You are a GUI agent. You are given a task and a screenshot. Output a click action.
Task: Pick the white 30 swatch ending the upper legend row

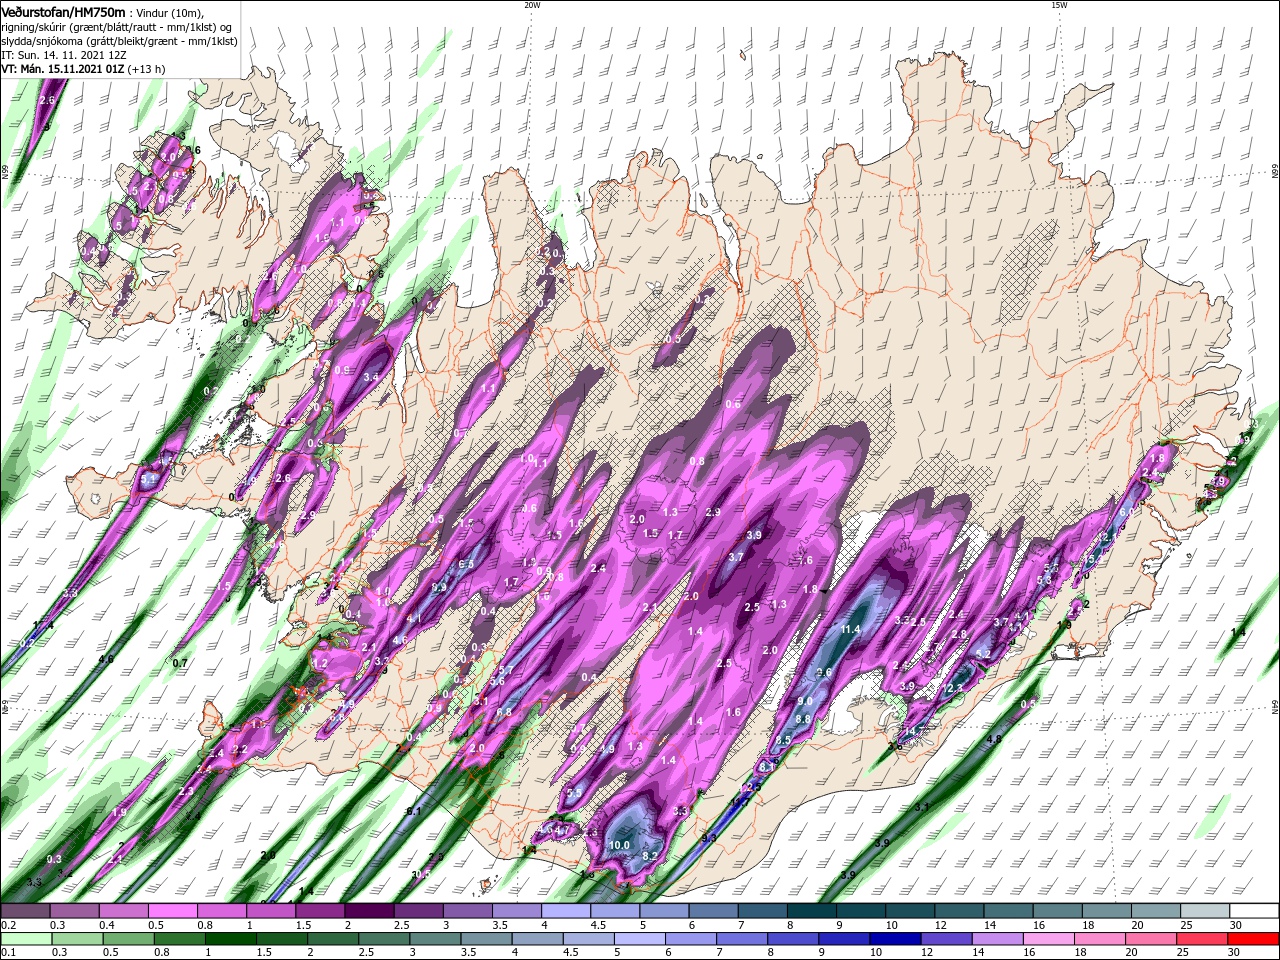1255,913
